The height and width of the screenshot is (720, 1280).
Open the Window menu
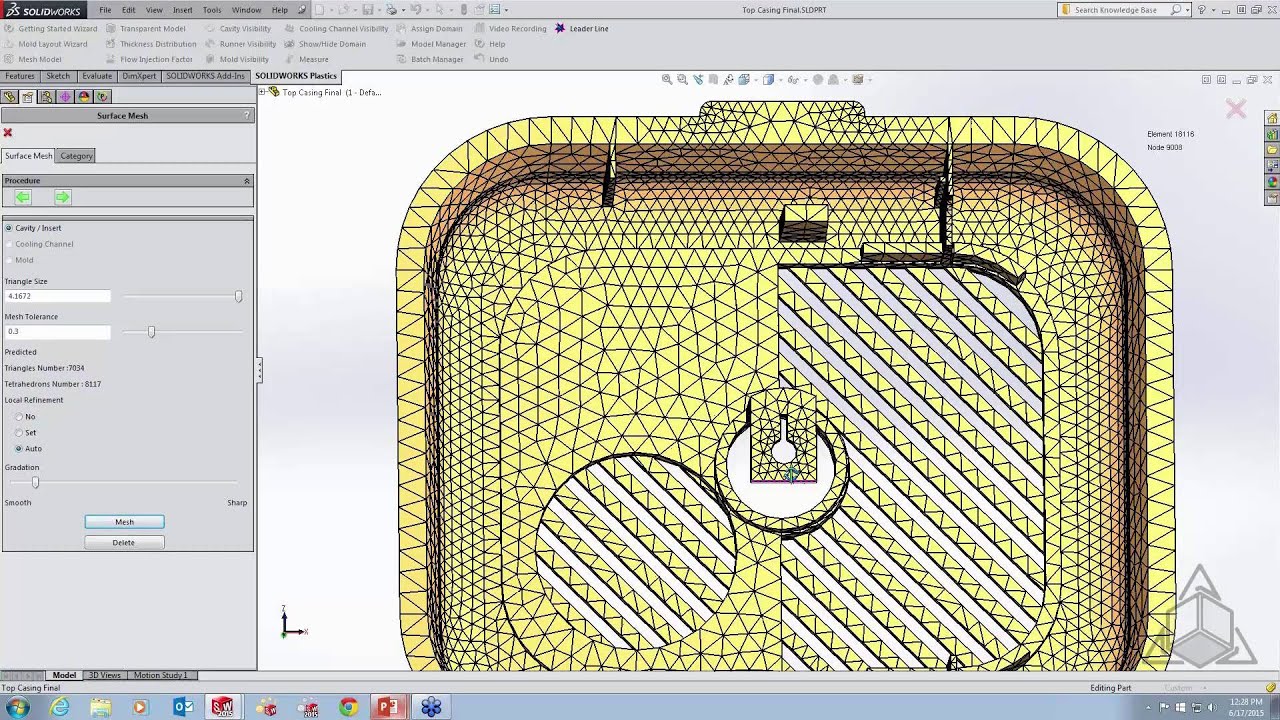coord(246,10)
